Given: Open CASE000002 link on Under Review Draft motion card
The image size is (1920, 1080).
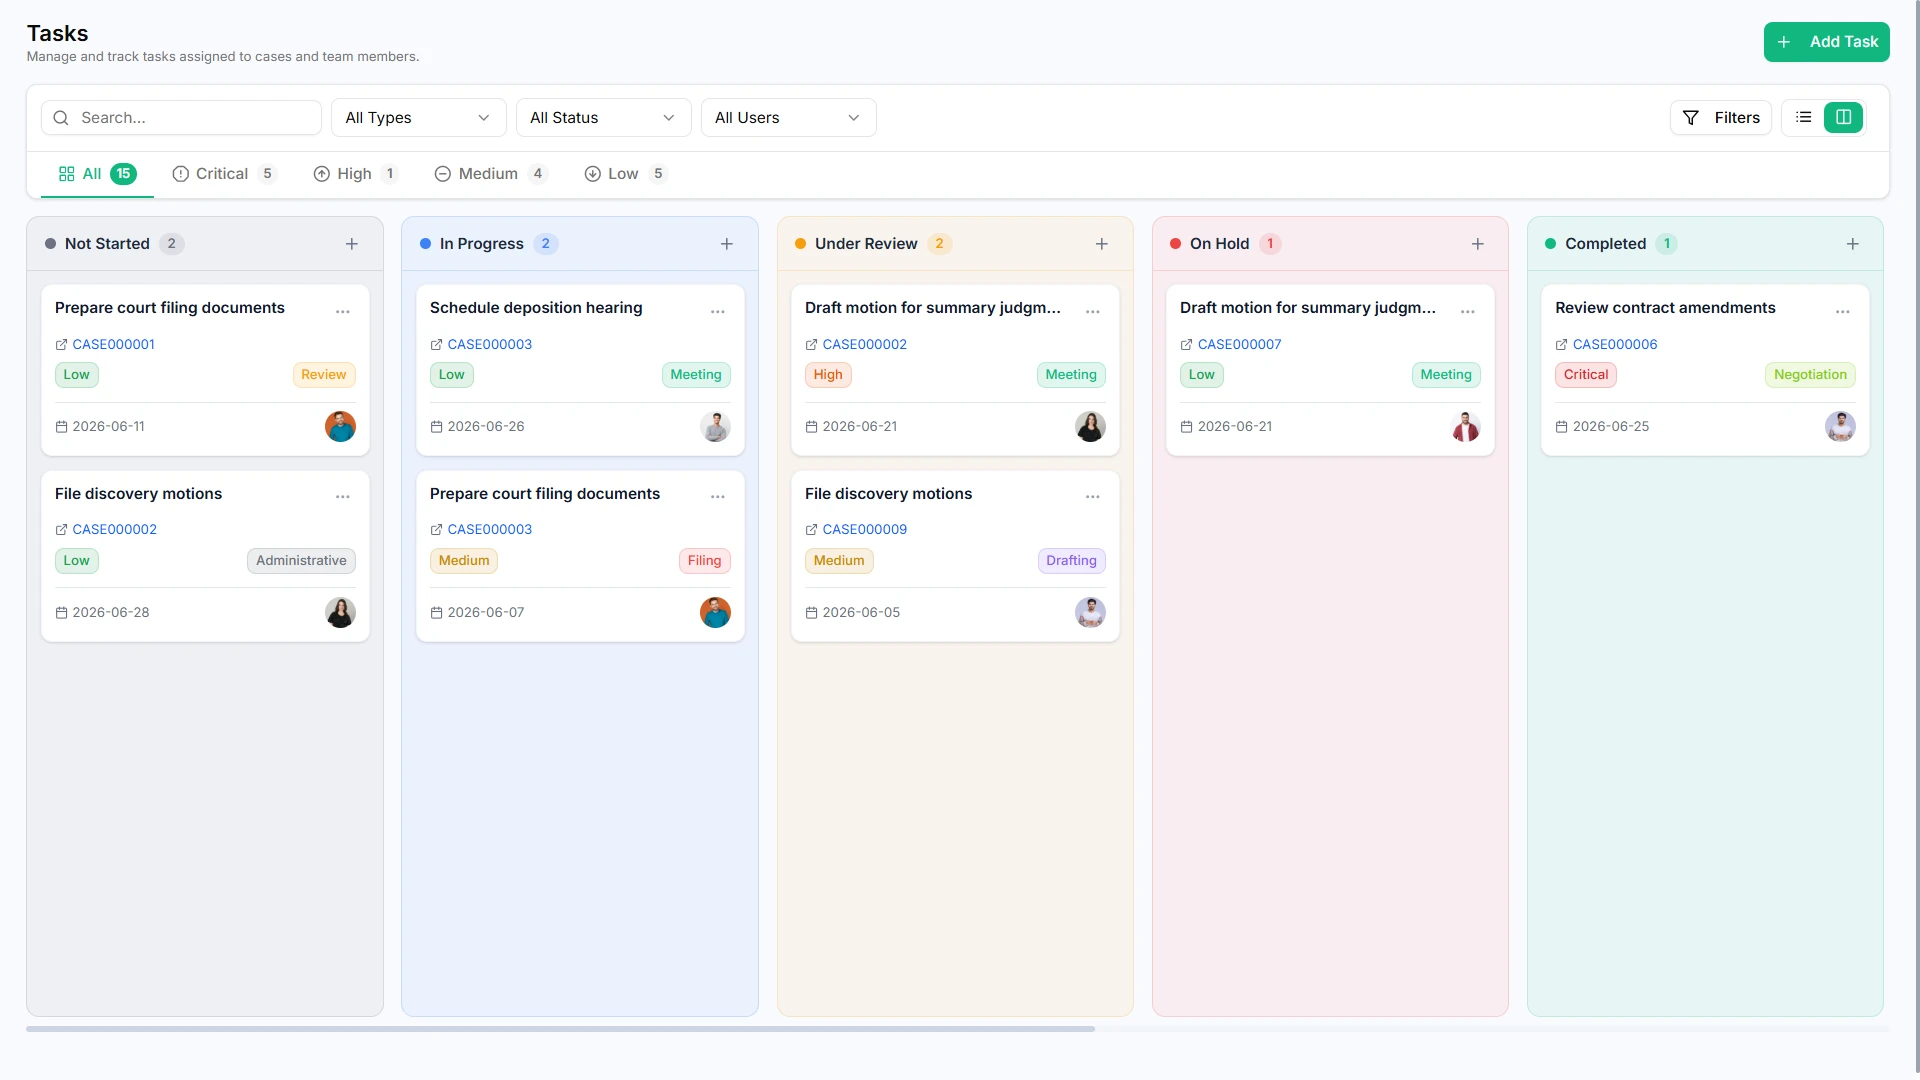Looking at the screenshot, I should [864, 344].
